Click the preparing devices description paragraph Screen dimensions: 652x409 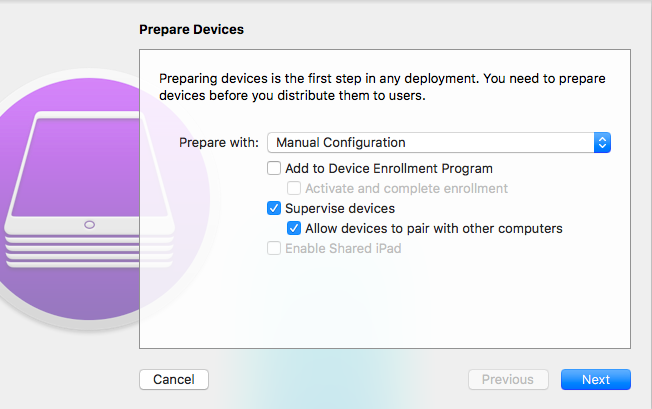(x=383, y=87)
